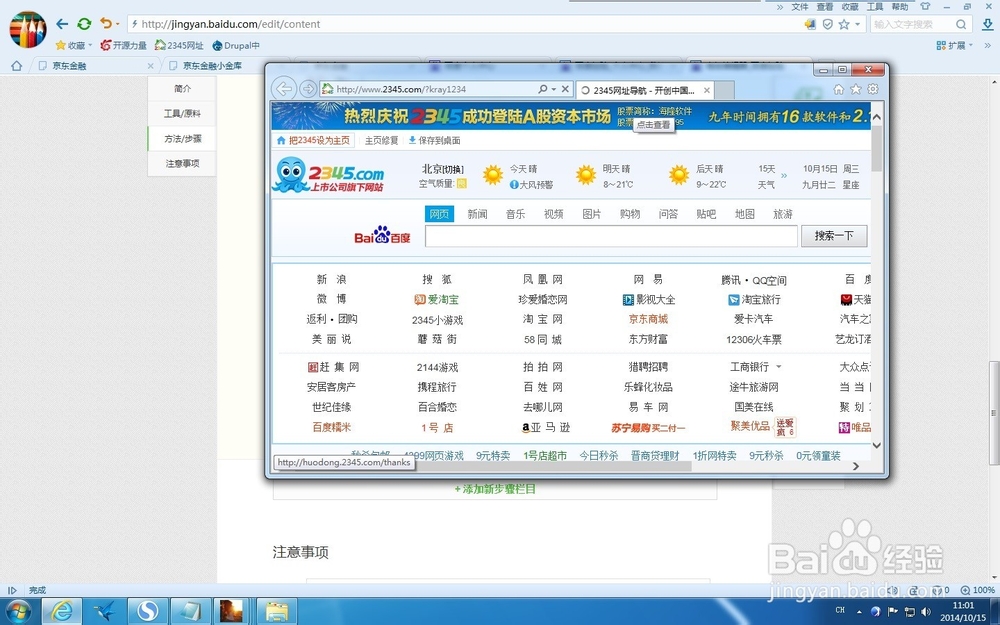Click search magnifier in the popup address bar

point(542,89)
